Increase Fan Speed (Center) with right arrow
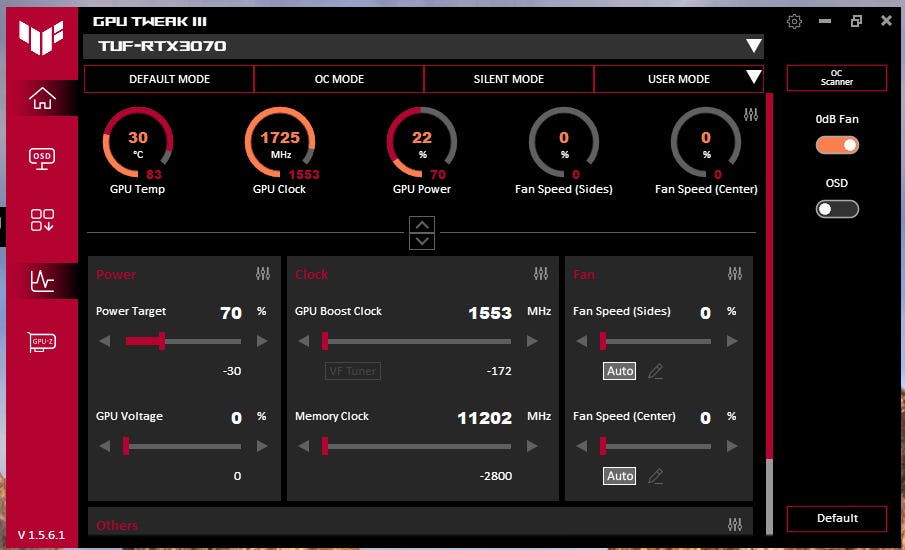Screen dimensions: 905x550 732,446
